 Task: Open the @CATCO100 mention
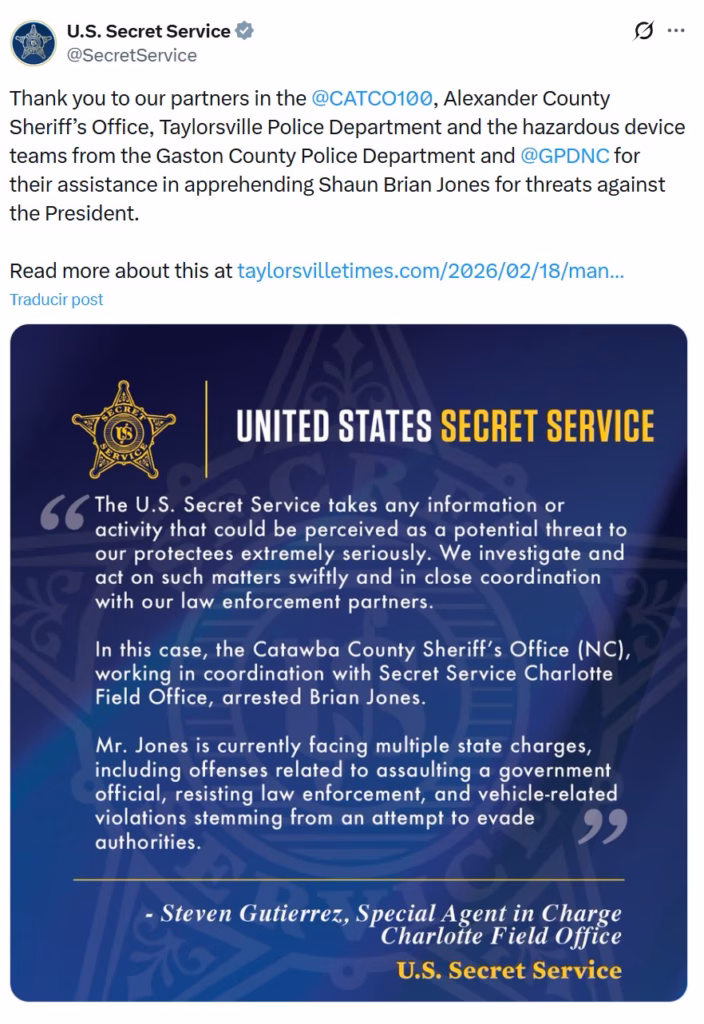(372, 99)
